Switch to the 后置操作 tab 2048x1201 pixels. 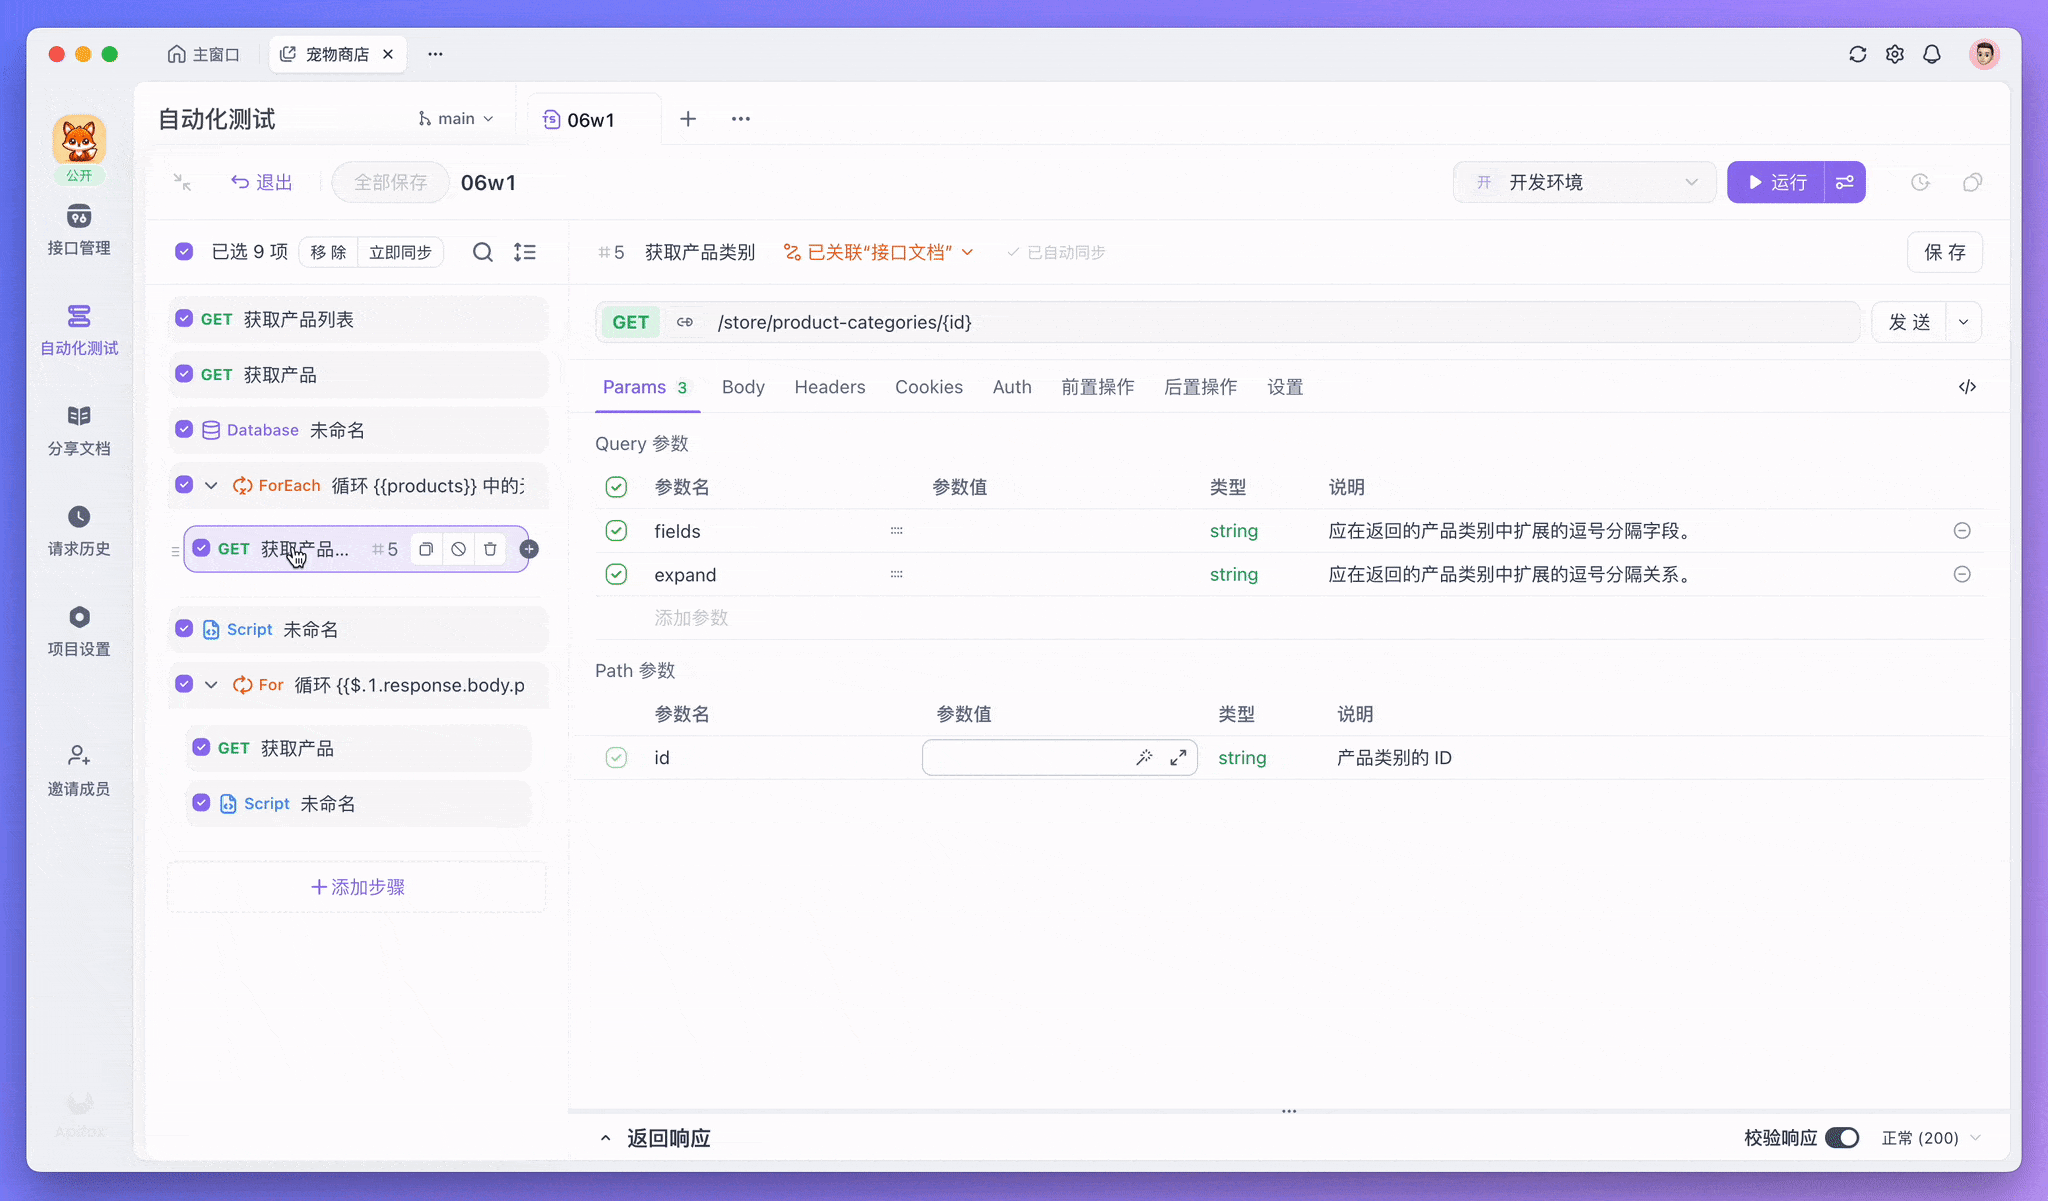pos(1200,387)
